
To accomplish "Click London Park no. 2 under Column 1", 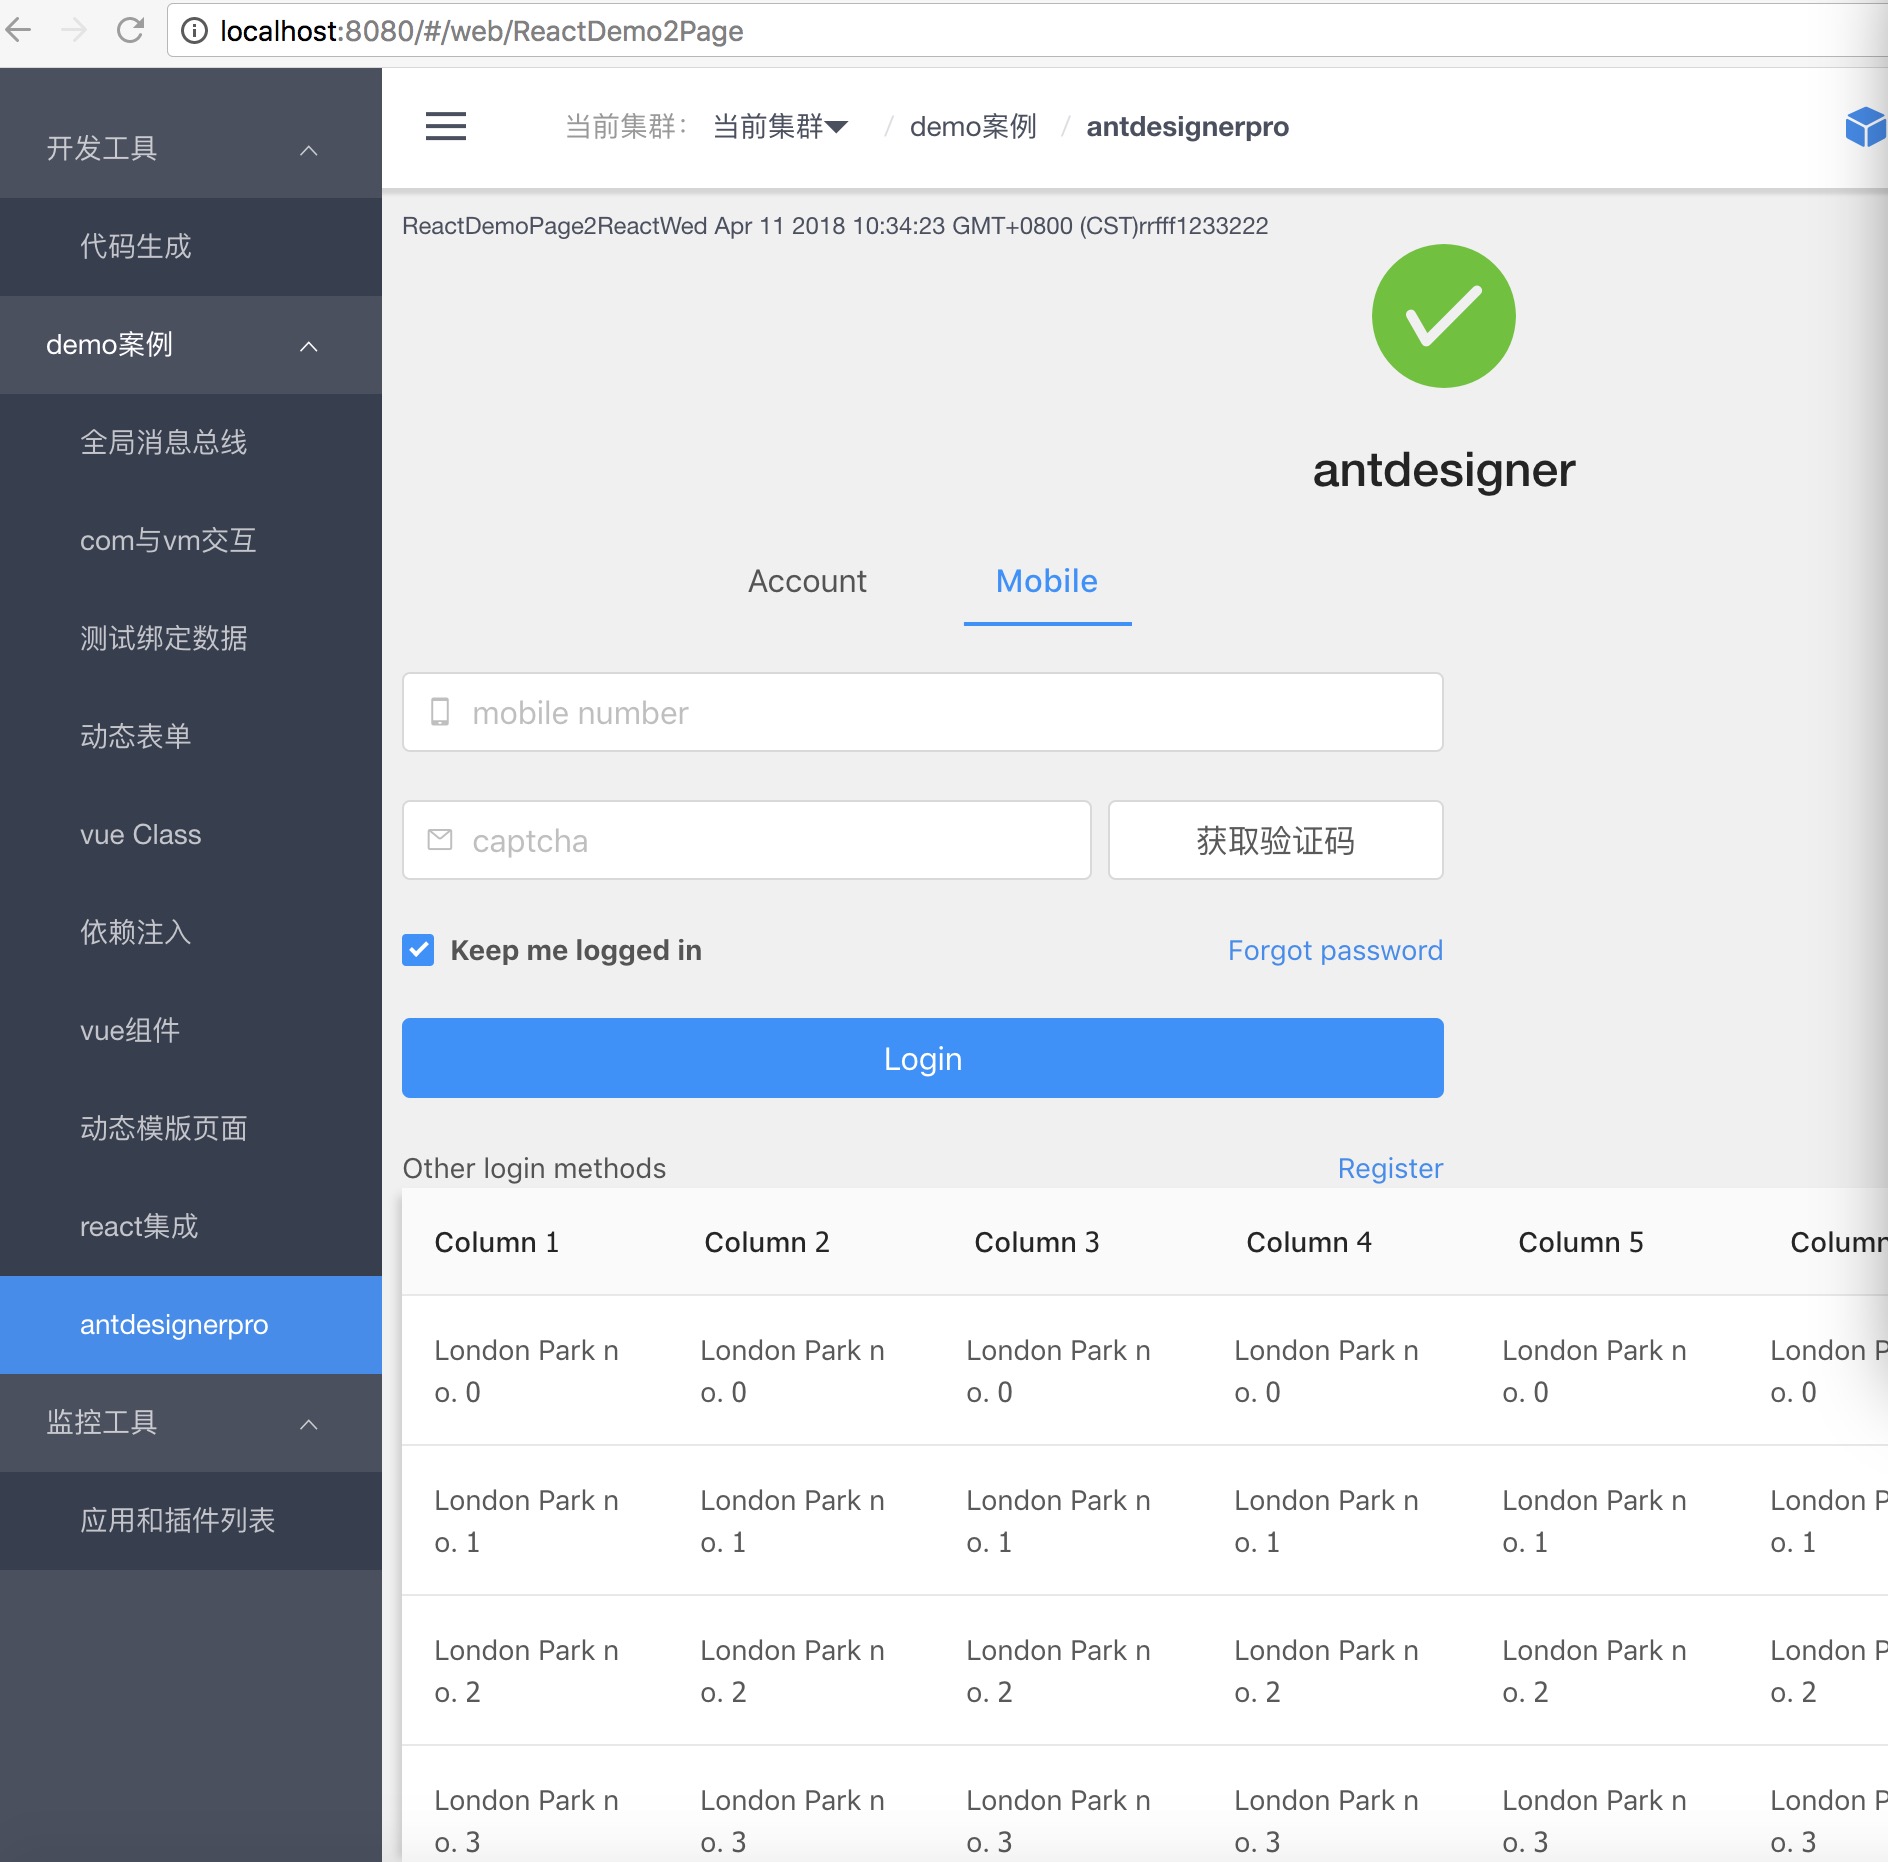I will (x=526, y=1671).
